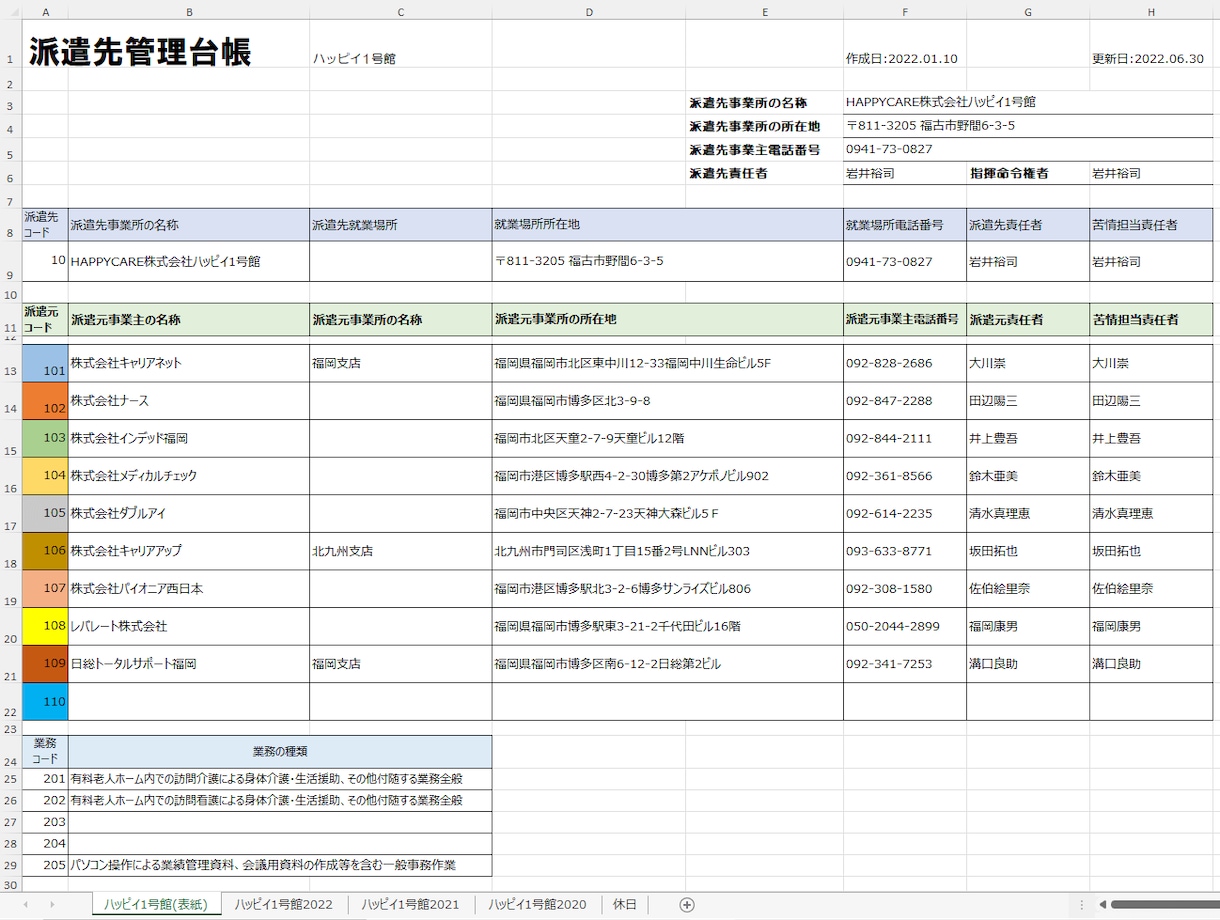1220x920 pixels.
Task: Click the blue code 101 cell
Action: (46, 363)
